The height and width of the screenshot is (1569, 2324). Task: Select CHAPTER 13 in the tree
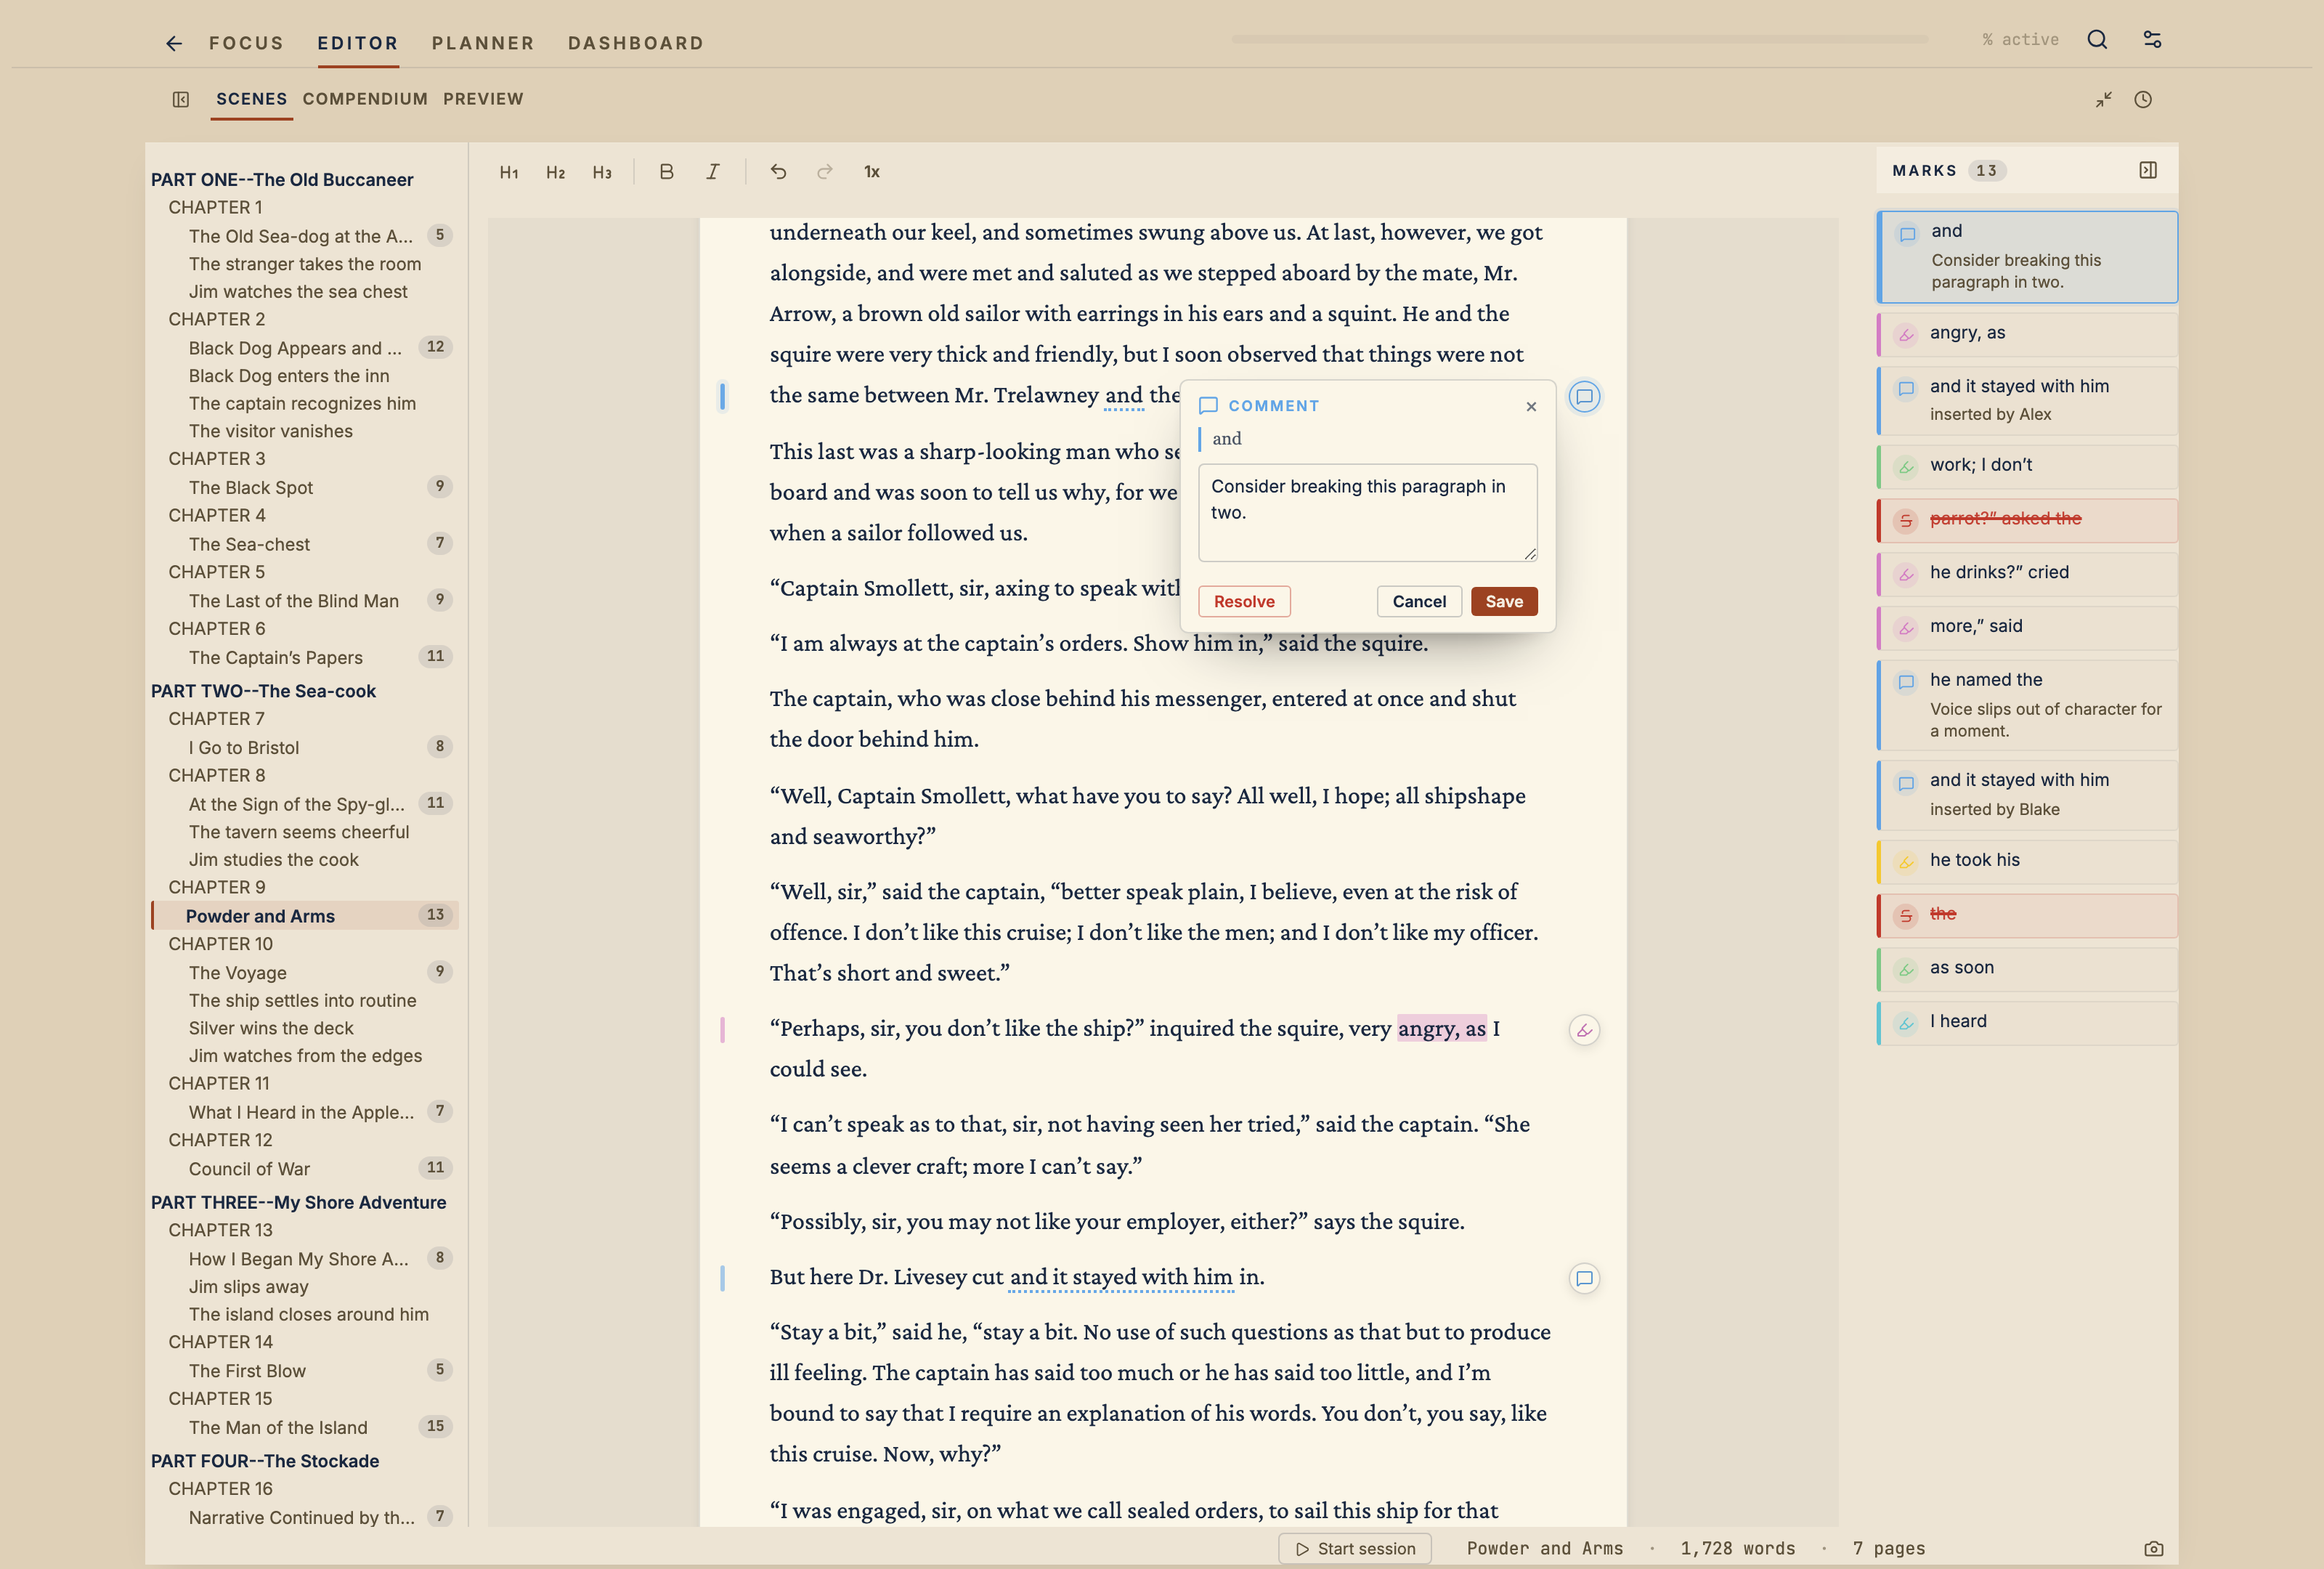tap(220, 1230)
